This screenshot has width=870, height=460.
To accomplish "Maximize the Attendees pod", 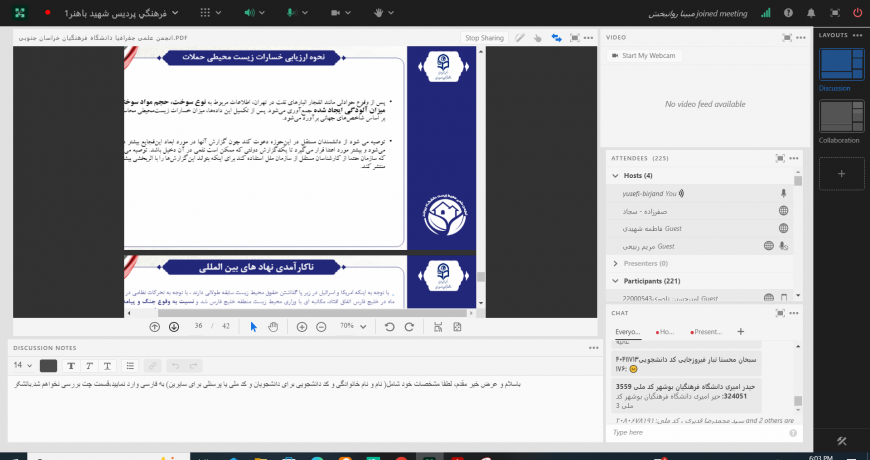I will click(x=780, y=158).
